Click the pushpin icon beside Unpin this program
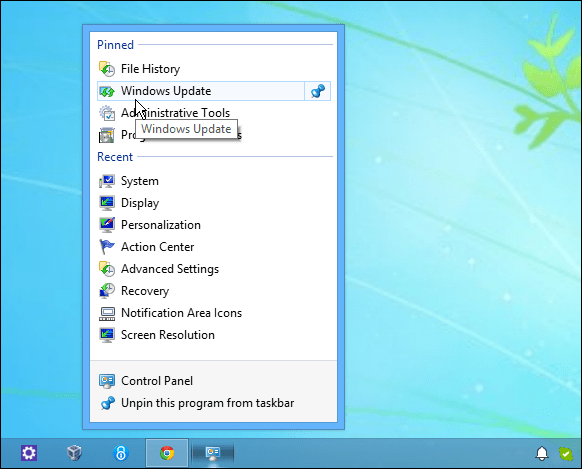Image resolution: width=582 pixels, height=469 pixels. pos(108,403)
